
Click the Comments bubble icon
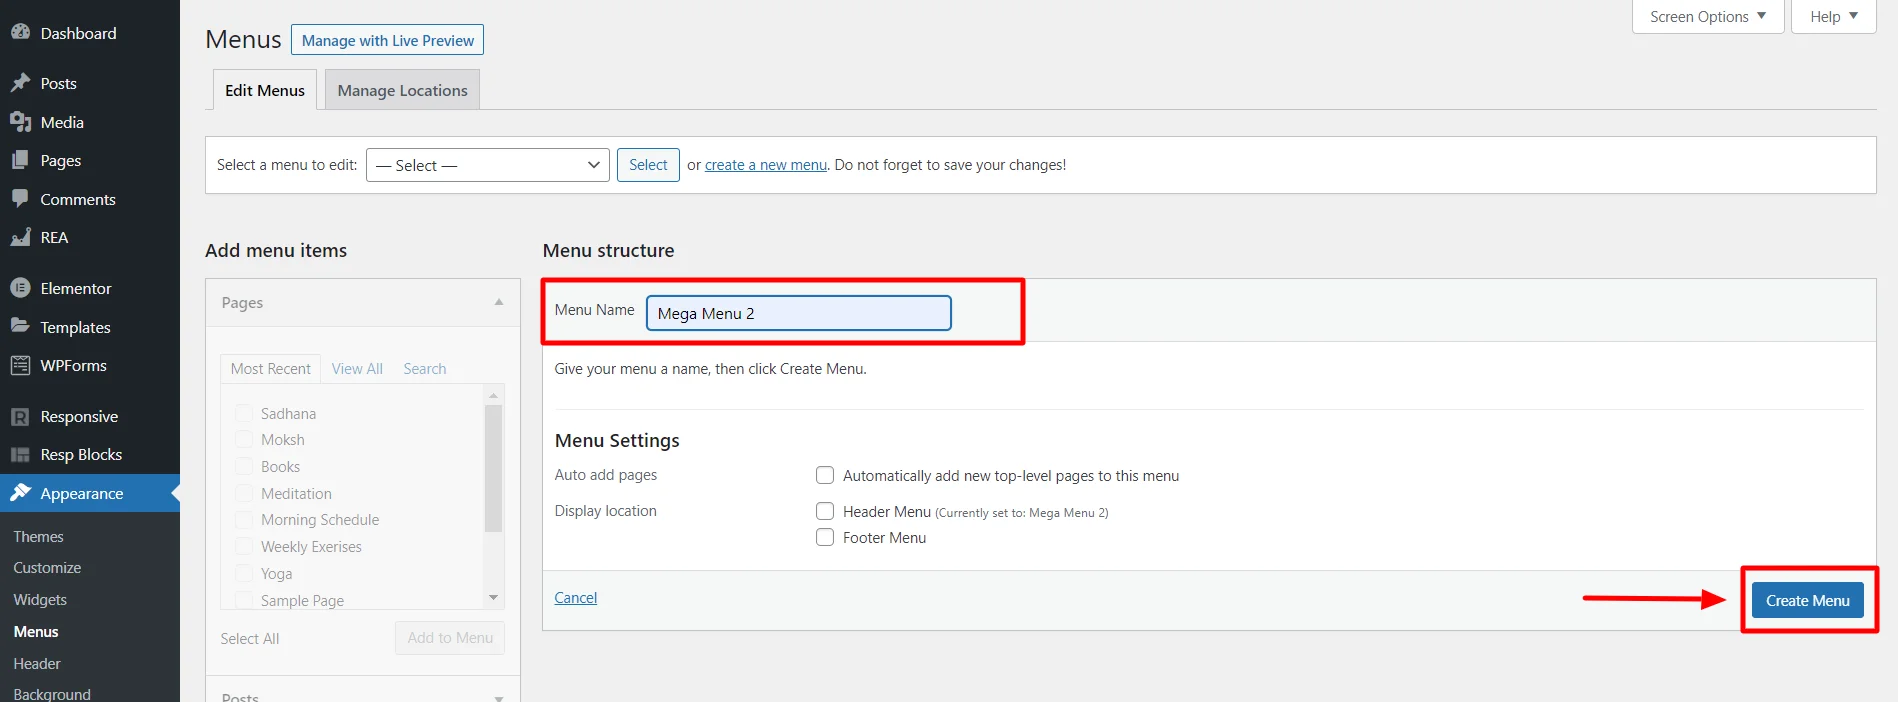click(20, 199)
